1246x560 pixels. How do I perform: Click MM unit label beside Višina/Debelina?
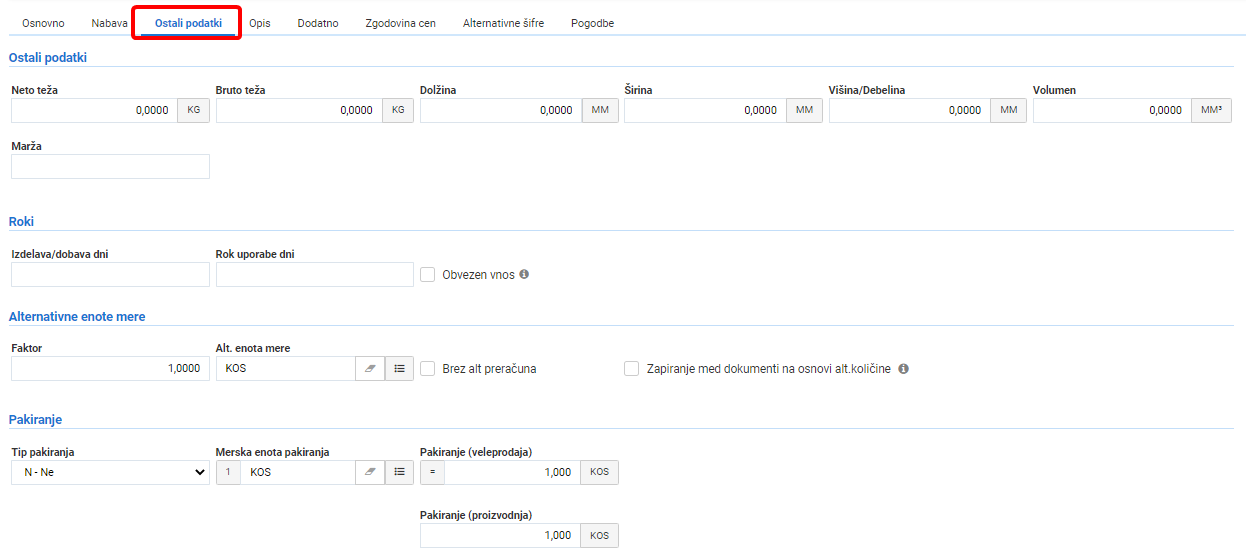point(1009,110)
